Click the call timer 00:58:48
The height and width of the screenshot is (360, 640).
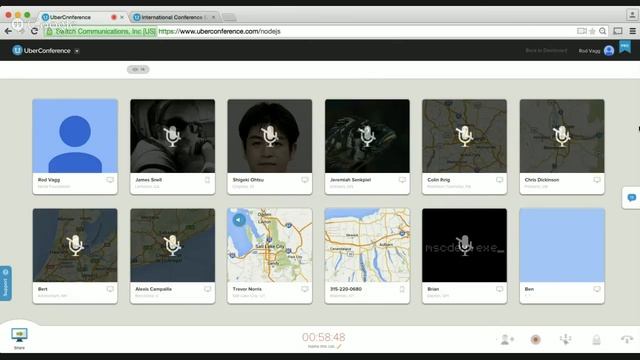324,337
